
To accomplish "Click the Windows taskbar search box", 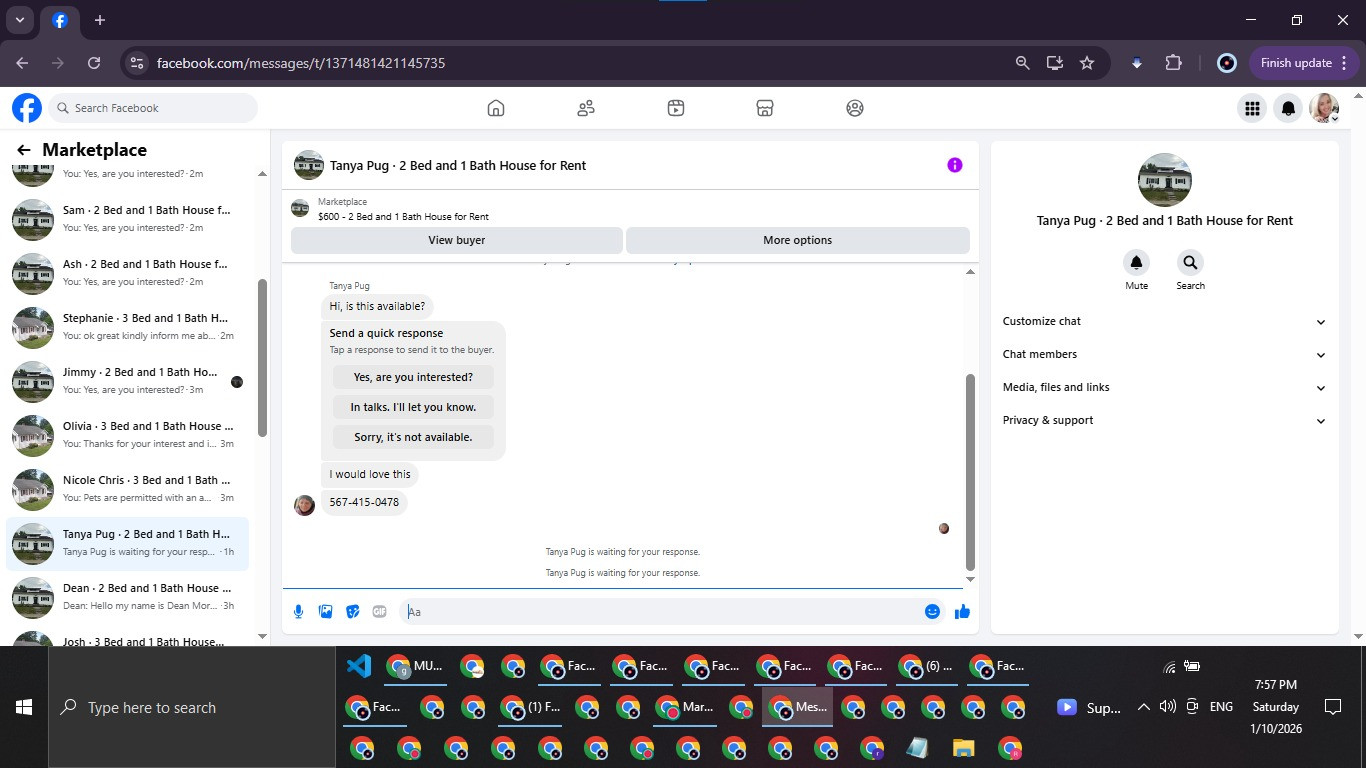I will pyautogui.click(x=192, y=707).
